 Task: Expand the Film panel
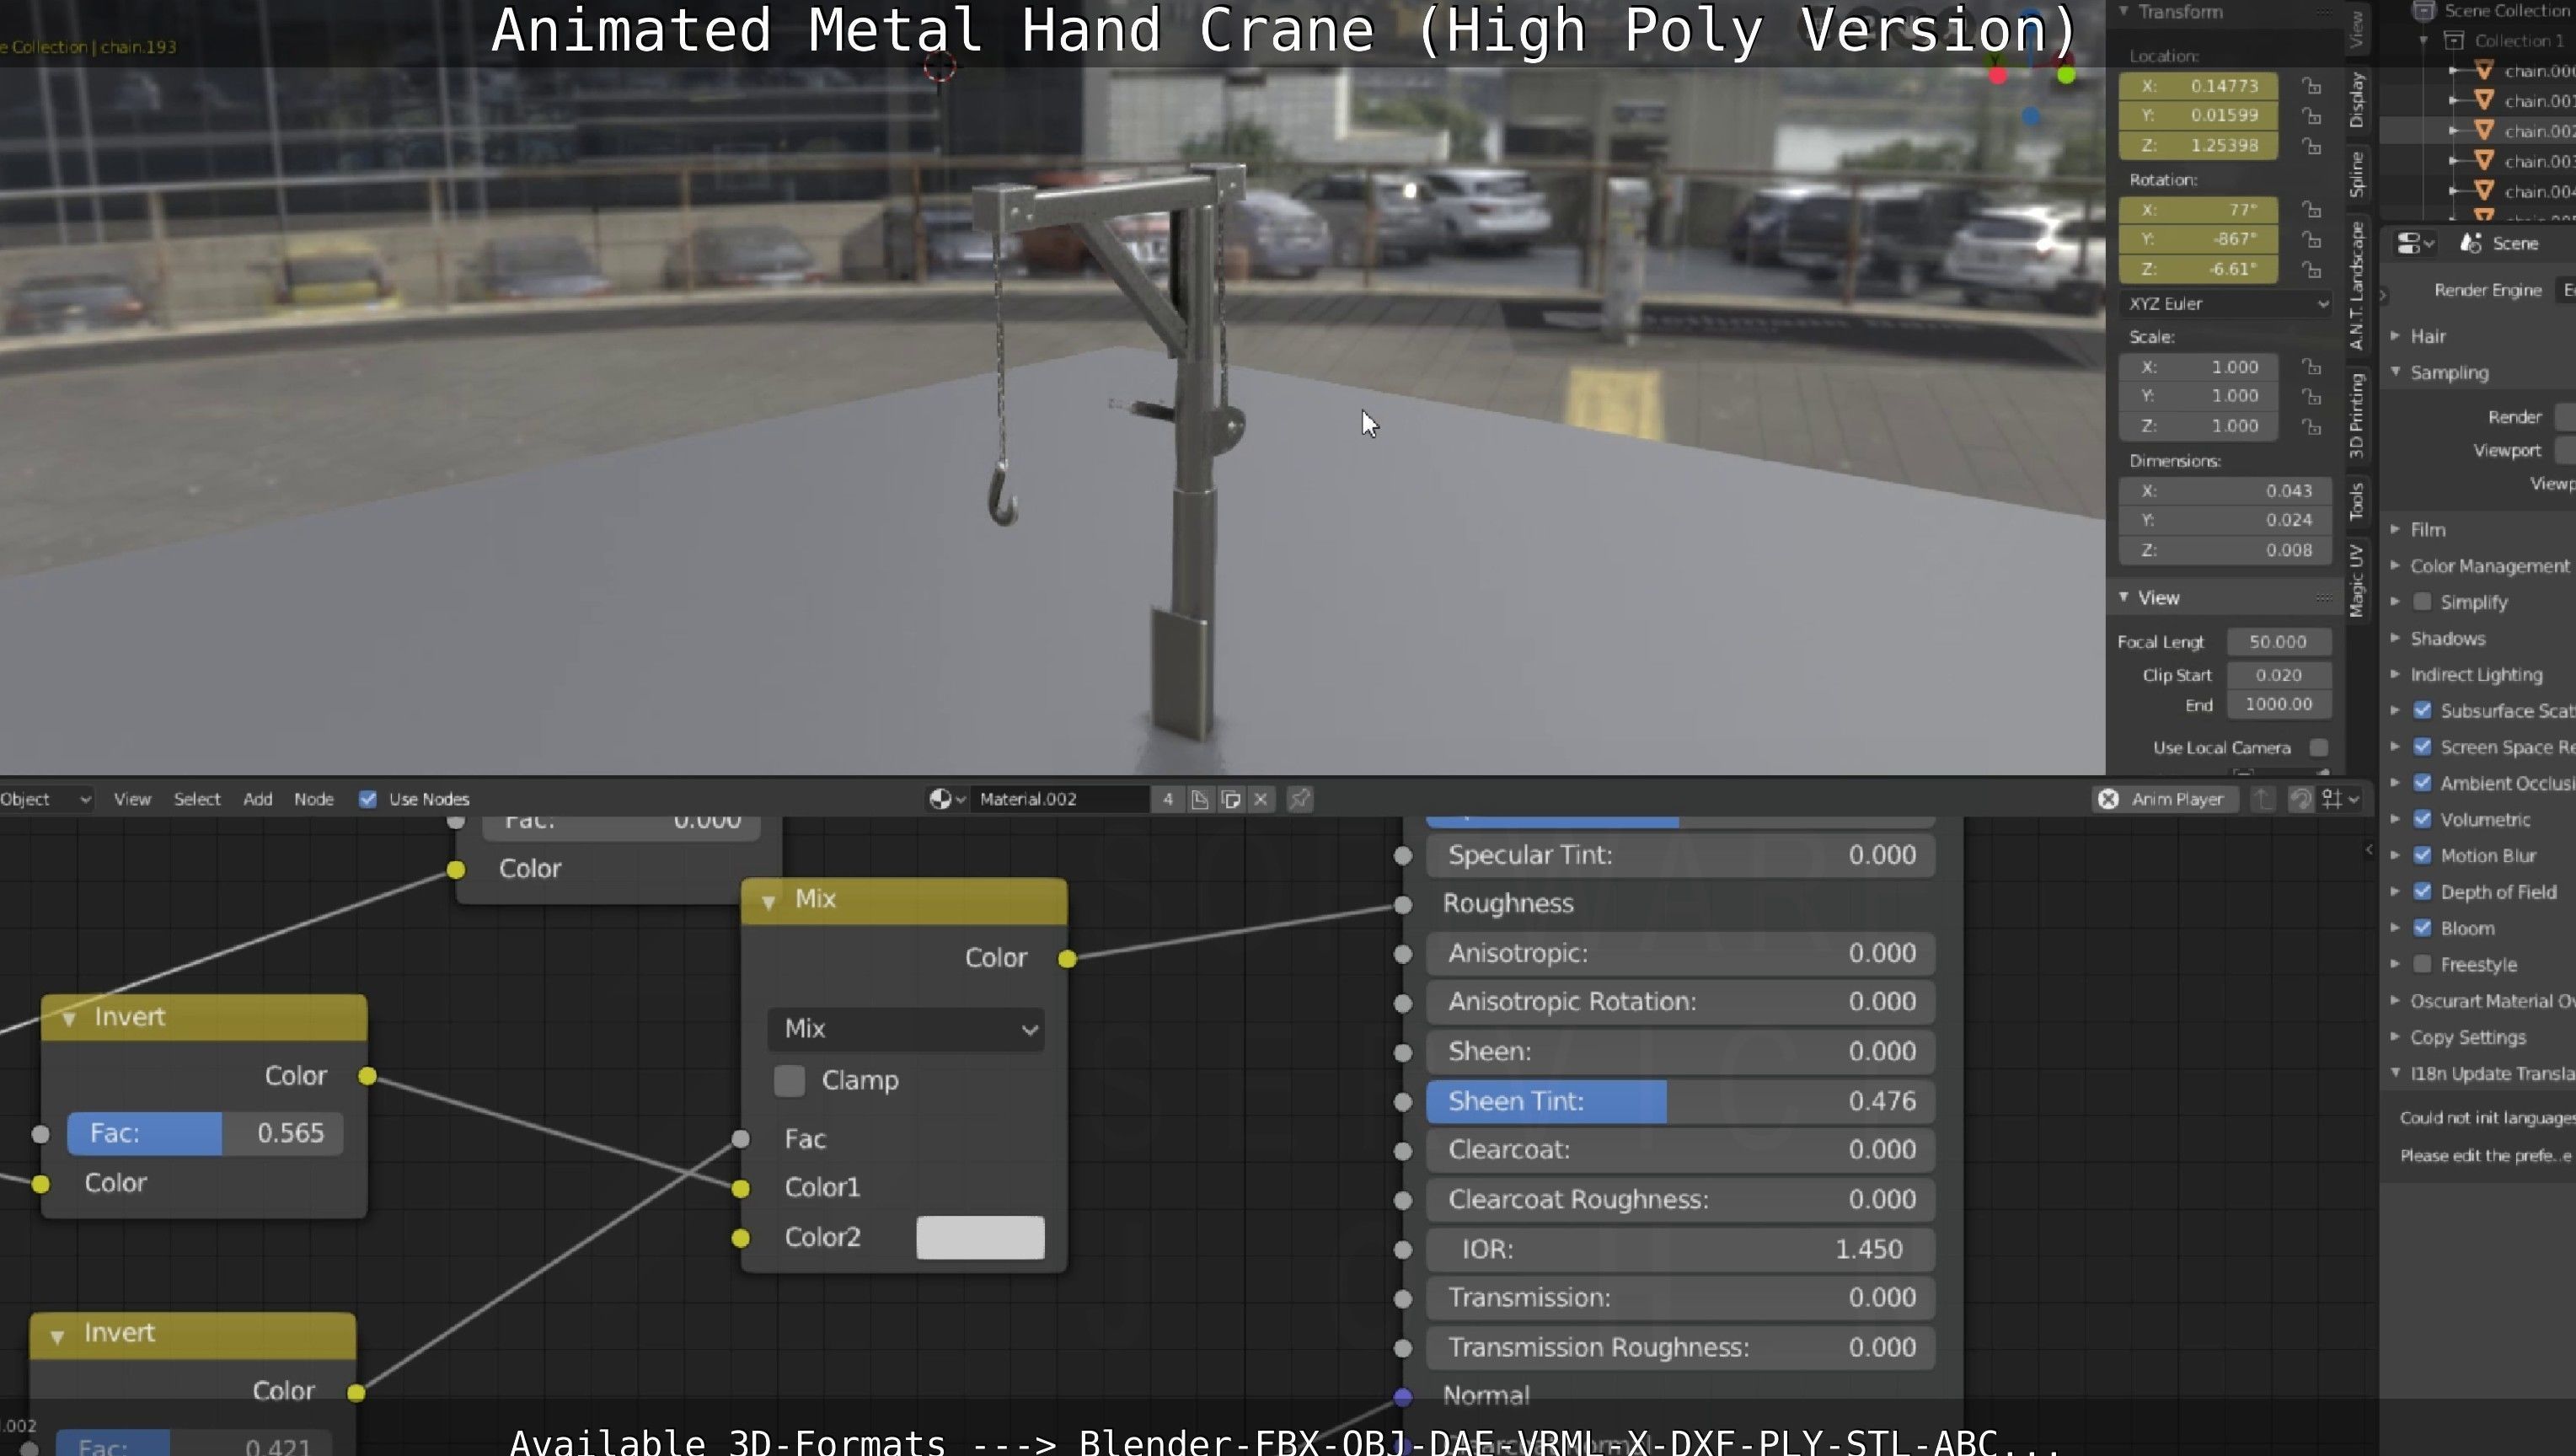coord(2395,529)
